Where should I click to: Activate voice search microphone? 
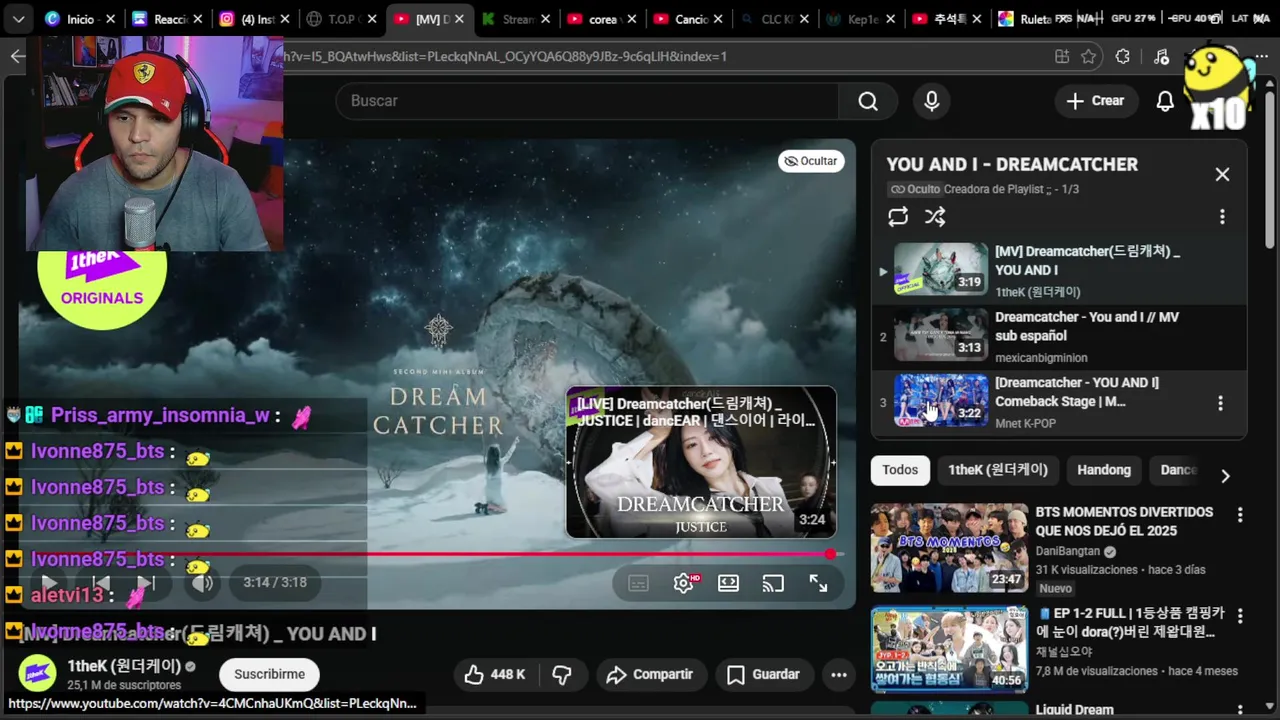point(931,101)
